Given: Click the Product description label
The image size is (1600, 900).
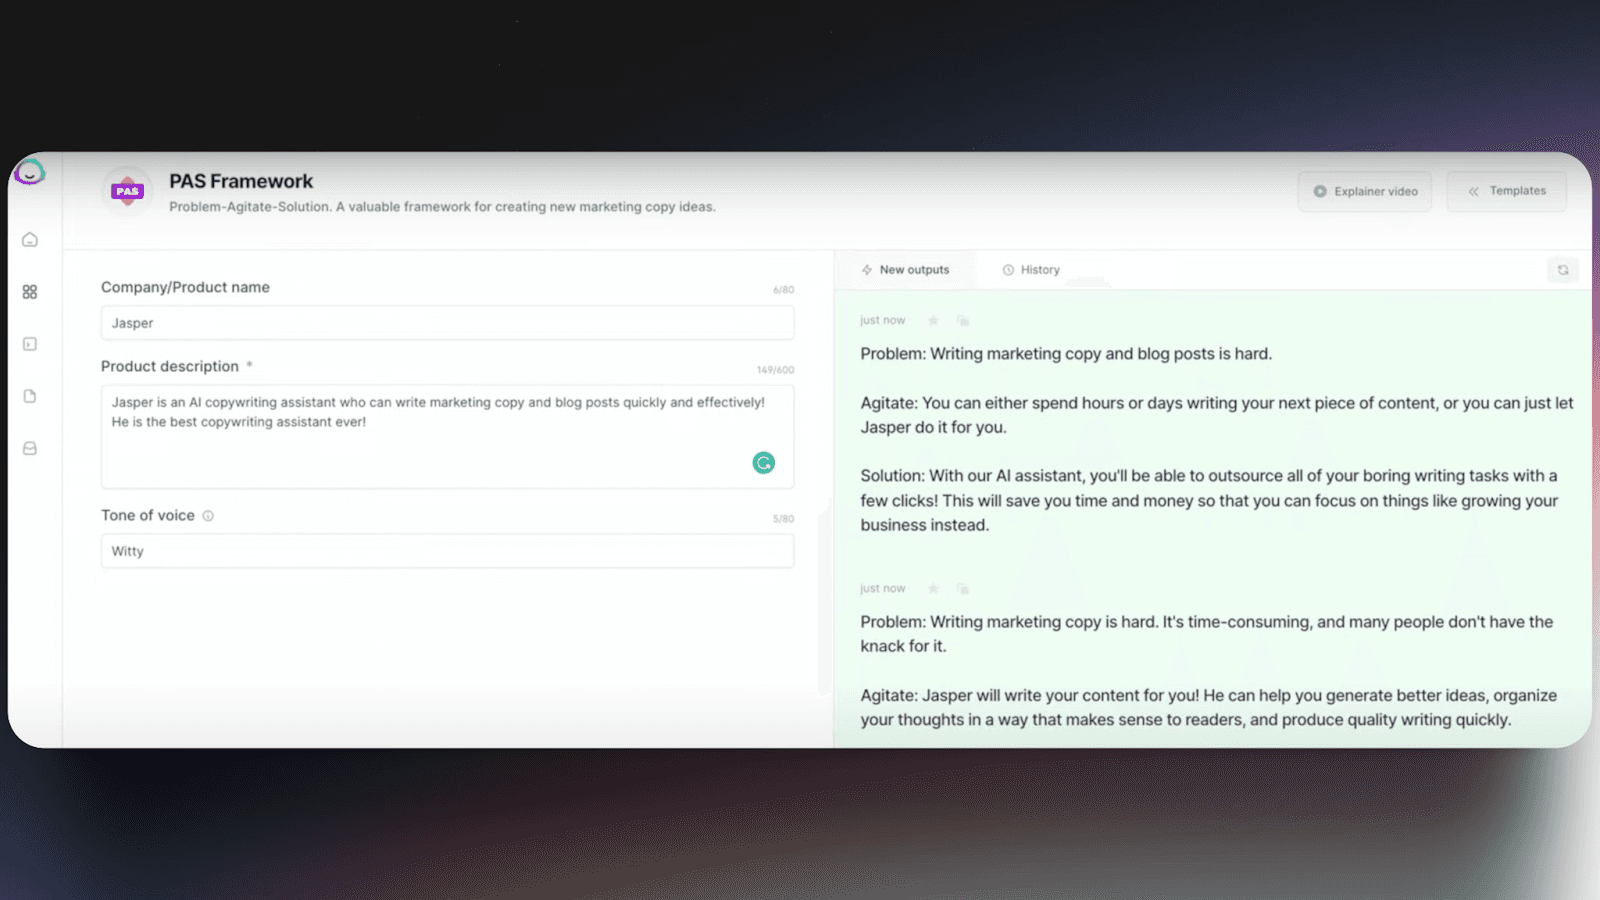Looking at the screenshot, I should [170, 366].
